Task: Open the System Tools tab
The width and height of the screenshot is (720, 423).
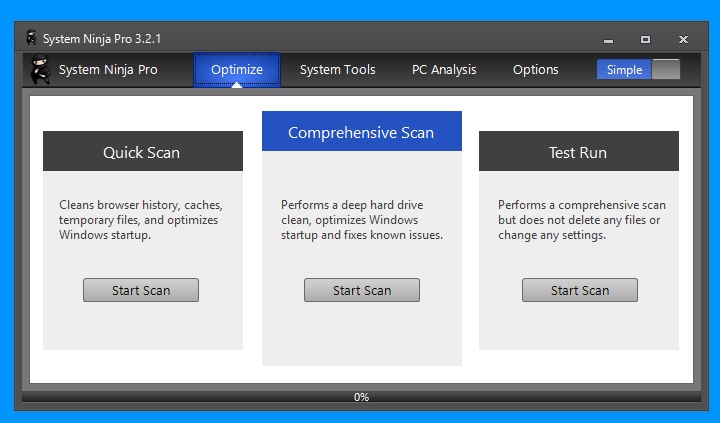Action: coord(338,70)
